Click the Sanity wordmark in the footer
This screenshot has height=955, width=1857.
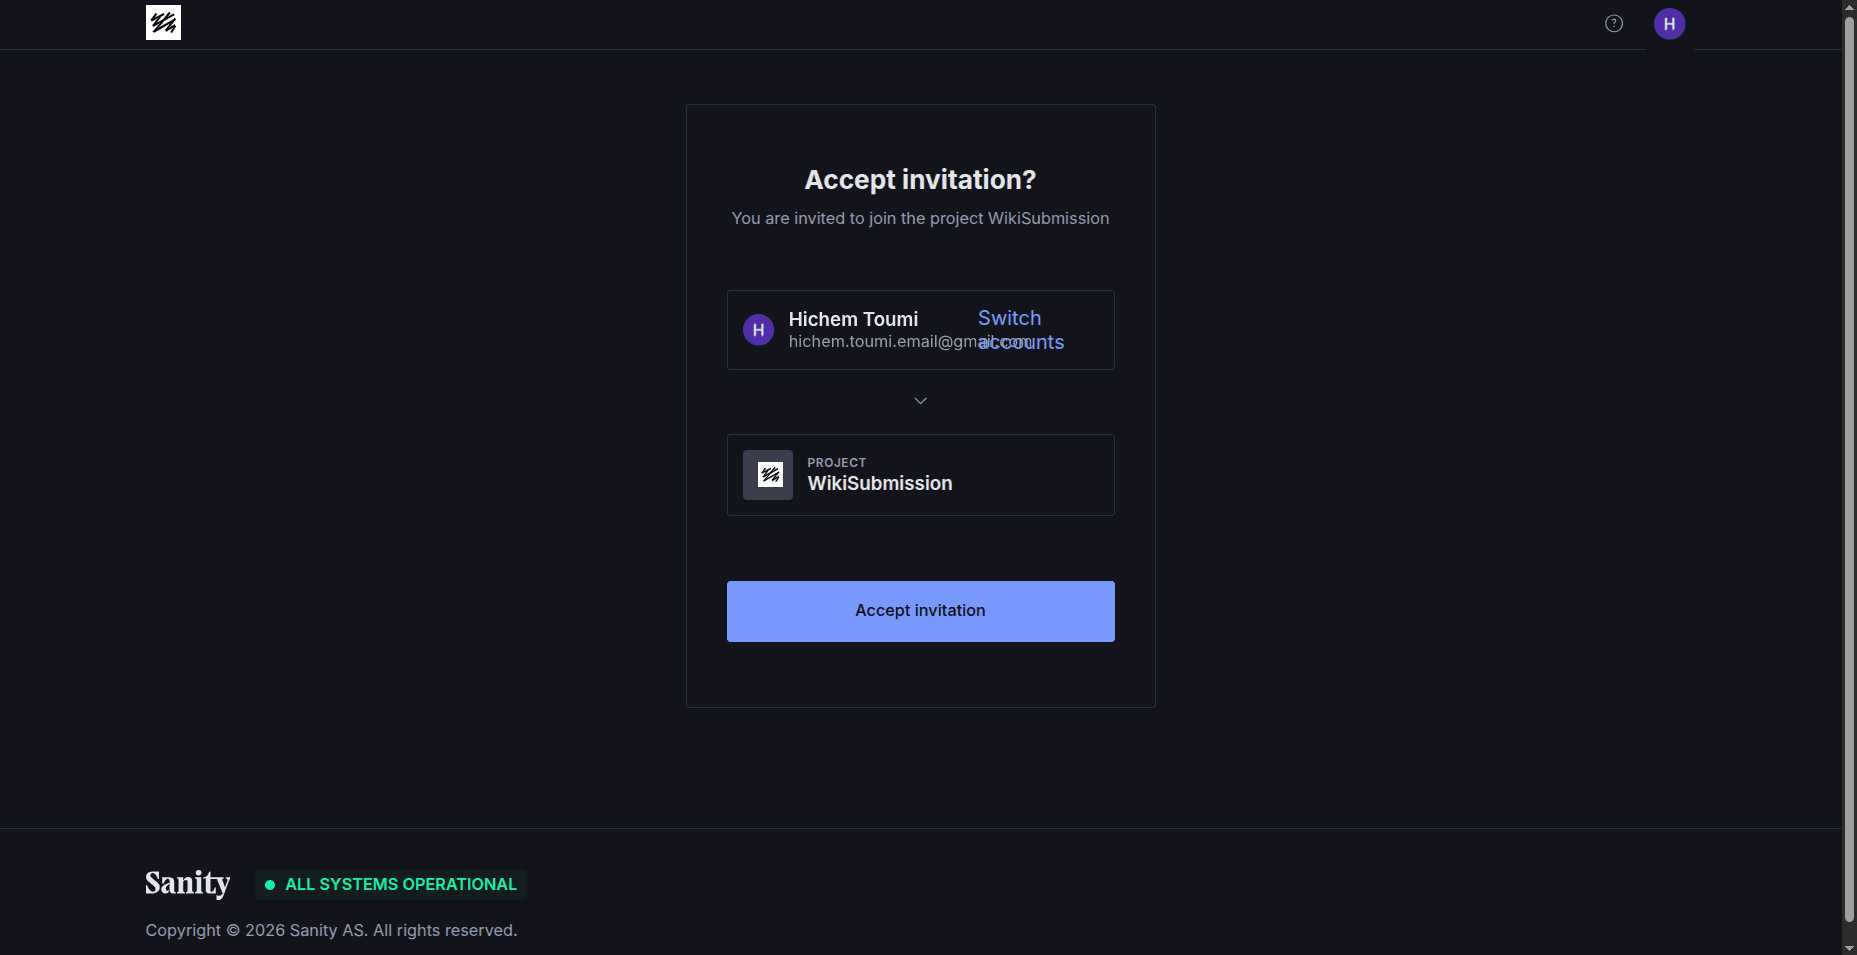pyautogui.click(x=187, y=883)
